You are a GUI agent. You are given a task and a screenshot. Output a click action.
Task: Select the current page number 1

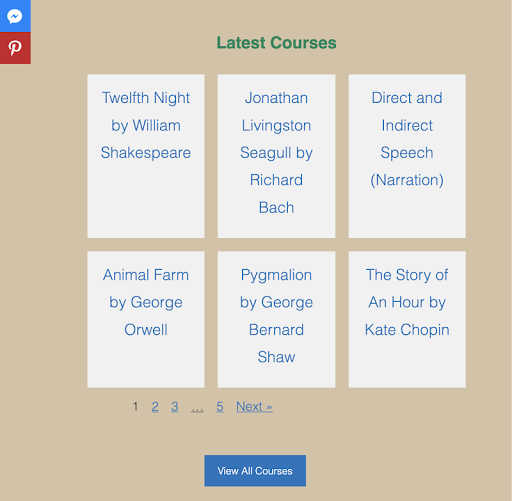coord(135,407)
